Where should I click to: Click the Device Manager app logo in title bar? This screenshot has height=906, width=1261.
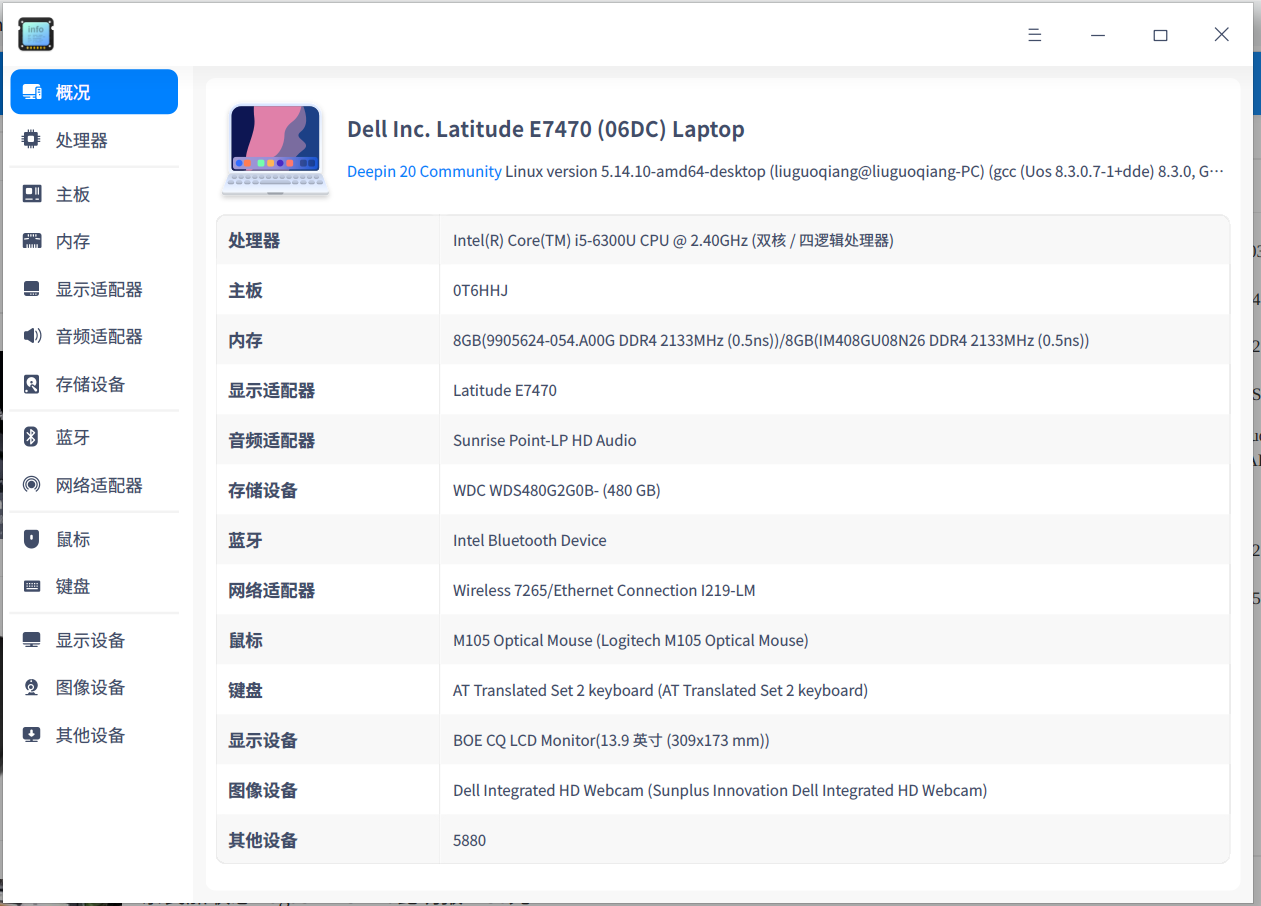[x=36, y=34]
